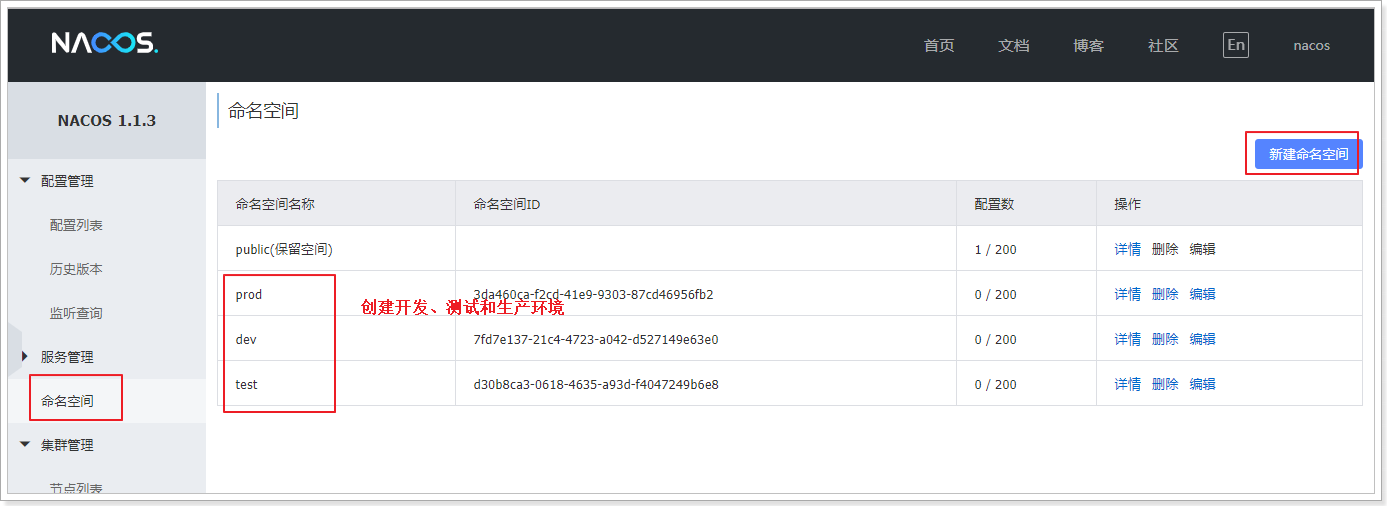
Task: View 详情 for the prod namespace
Action: click(1127, 294)
